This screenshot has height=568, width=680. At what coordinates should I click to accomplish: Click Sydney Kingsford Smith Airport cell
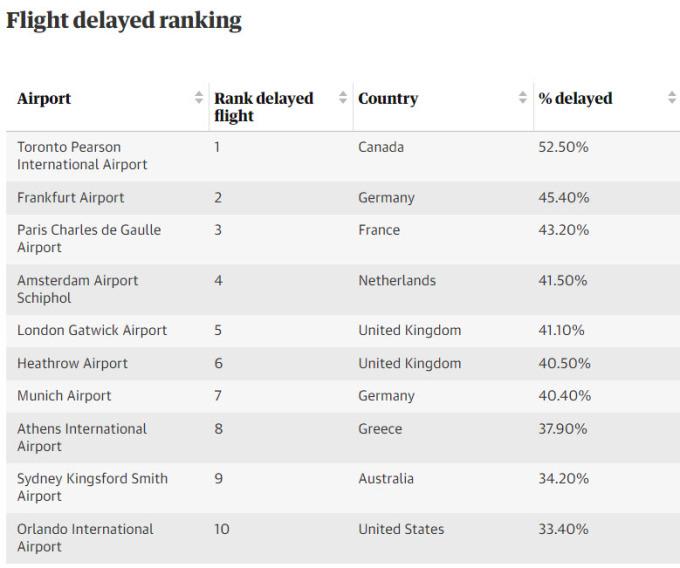pyautogui.click(x=92, y=487)
